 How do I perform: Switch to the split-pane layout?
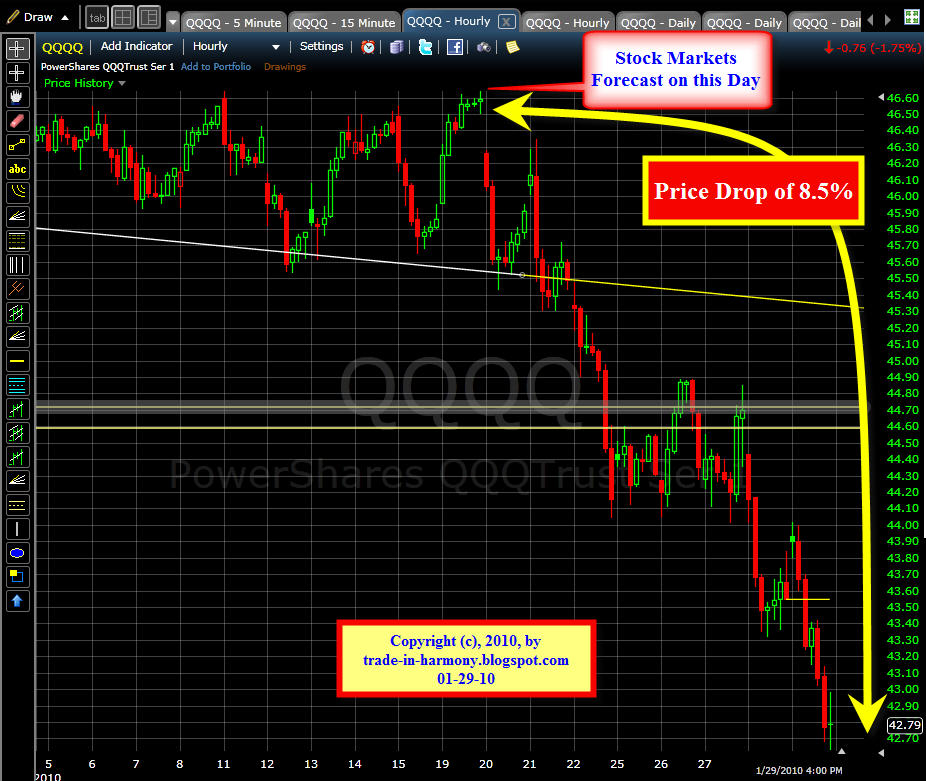point(149,18)
